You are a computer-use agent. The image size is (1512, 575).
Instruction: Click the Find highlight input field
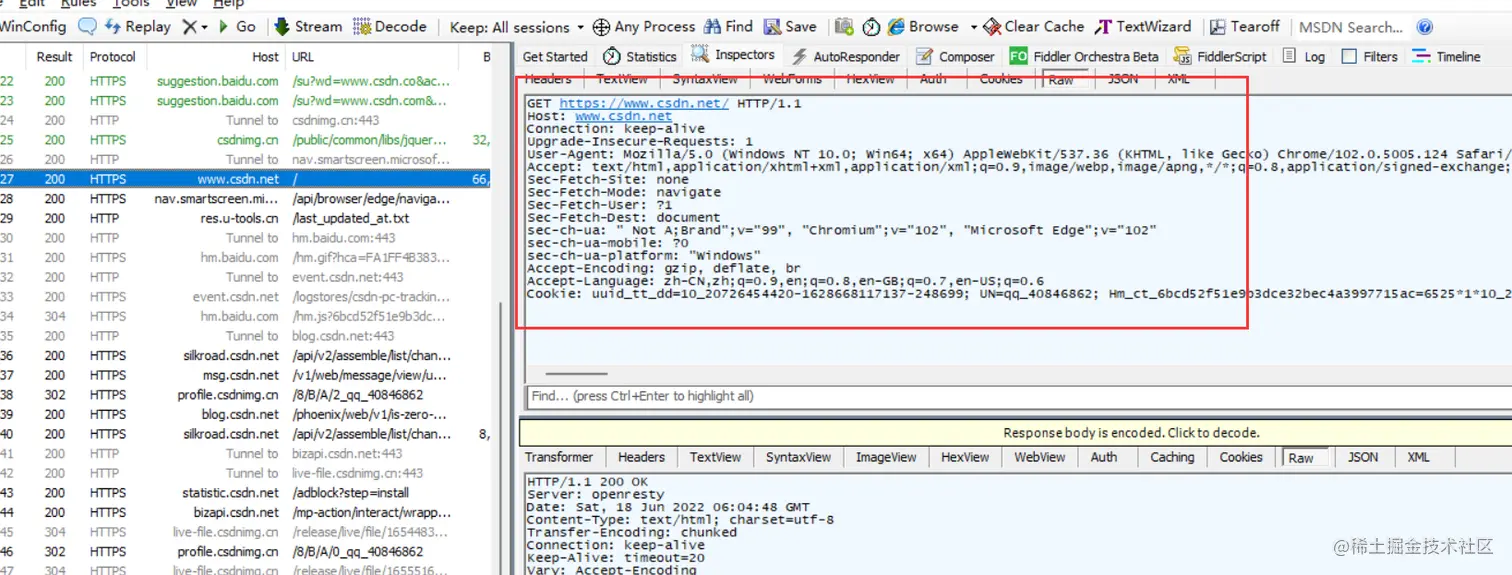[1018, 396]
